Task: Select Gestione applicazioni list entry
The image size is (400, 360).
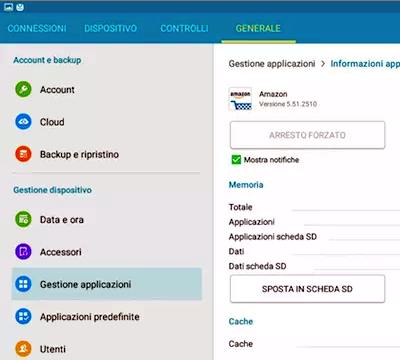Action: coord(107,284)
